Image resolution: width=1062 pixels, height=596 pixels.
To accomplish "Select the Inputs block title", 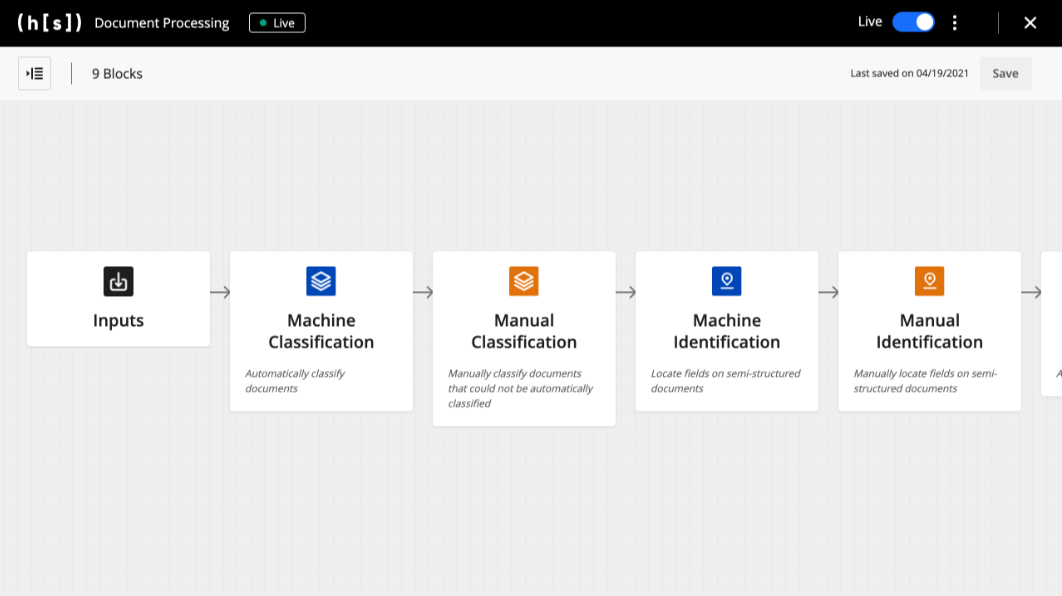I will coord(119,320).
